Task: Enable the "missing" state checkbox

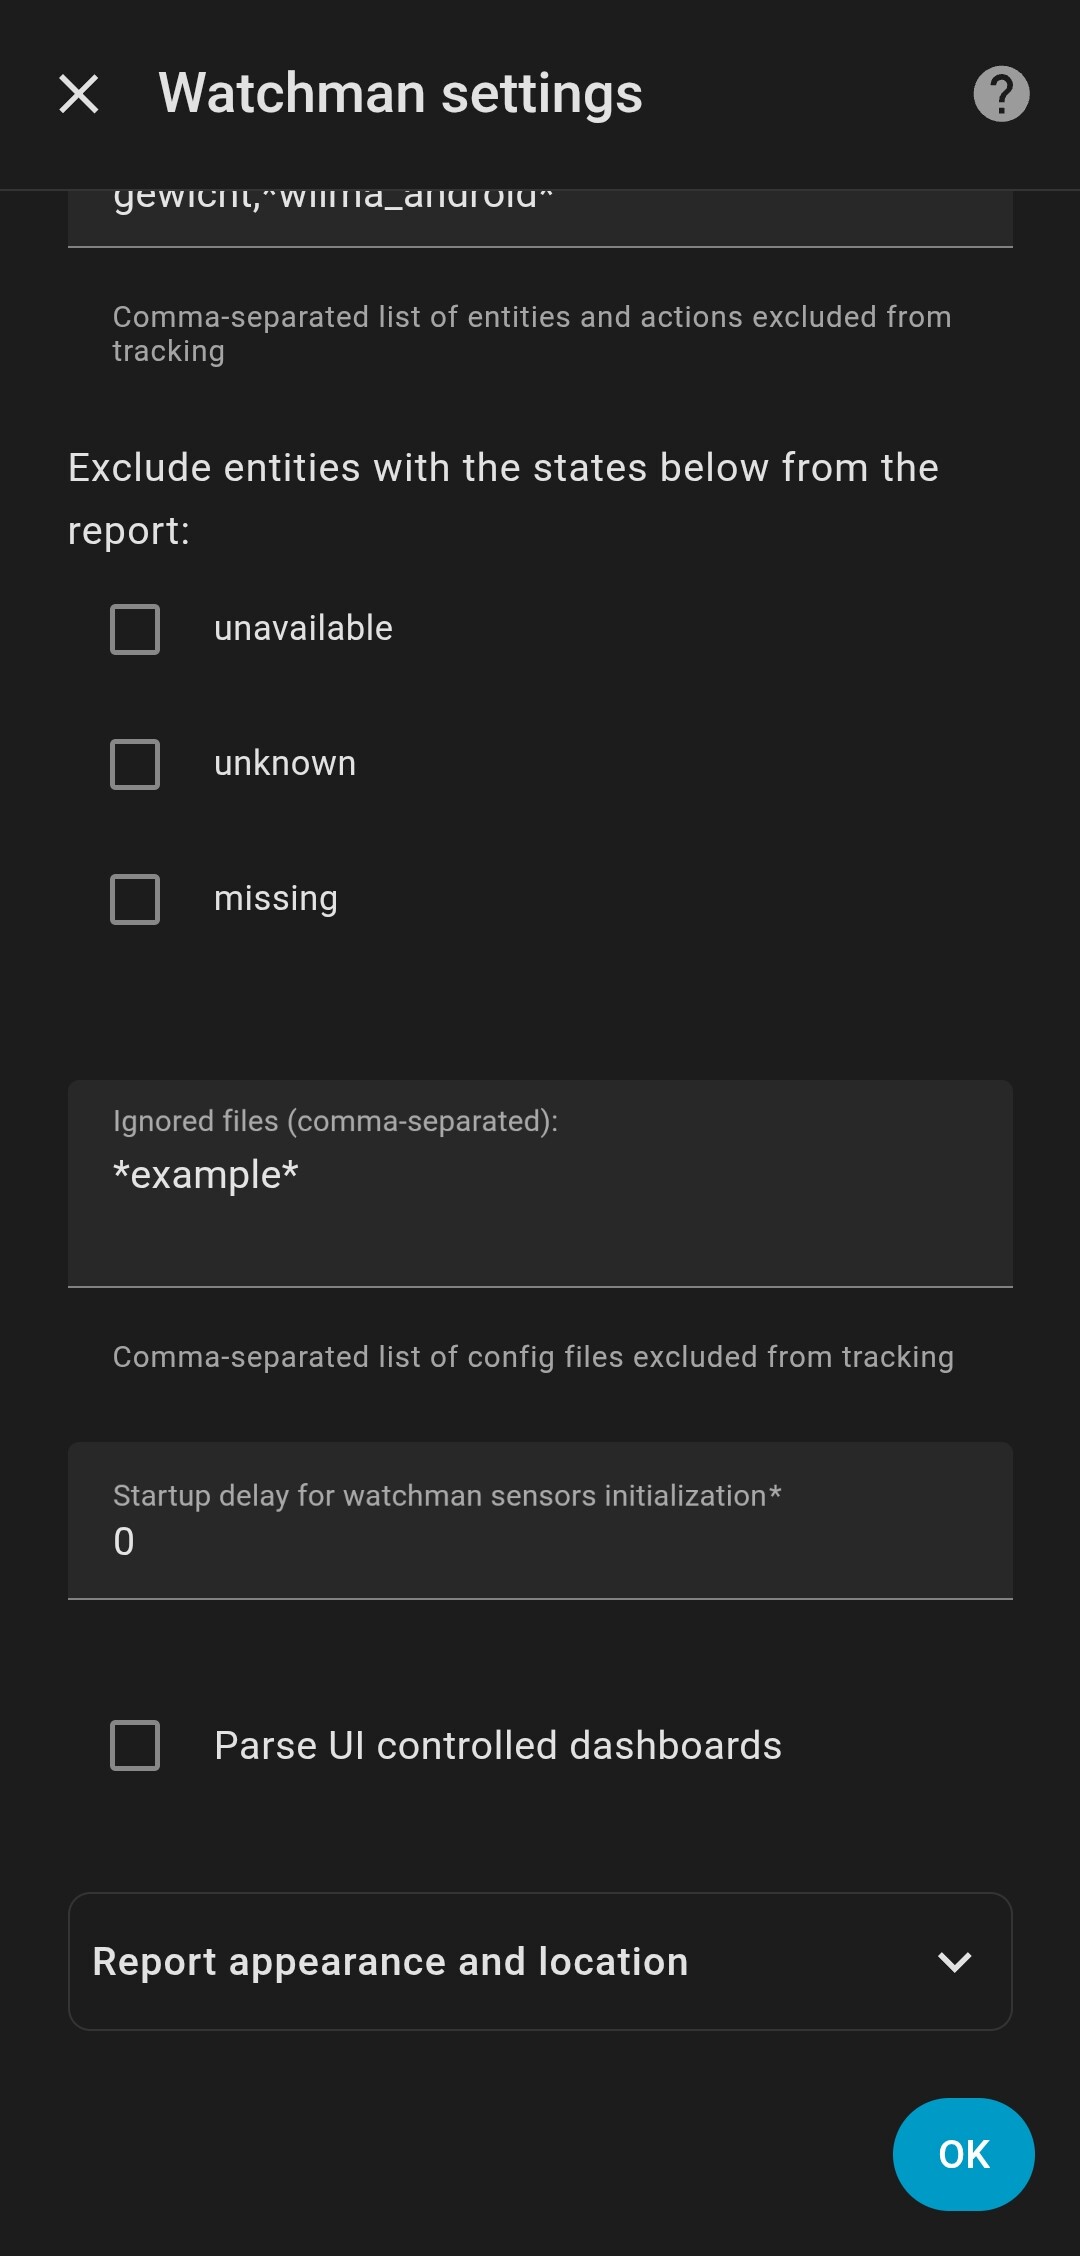Action: click(135, 899)
